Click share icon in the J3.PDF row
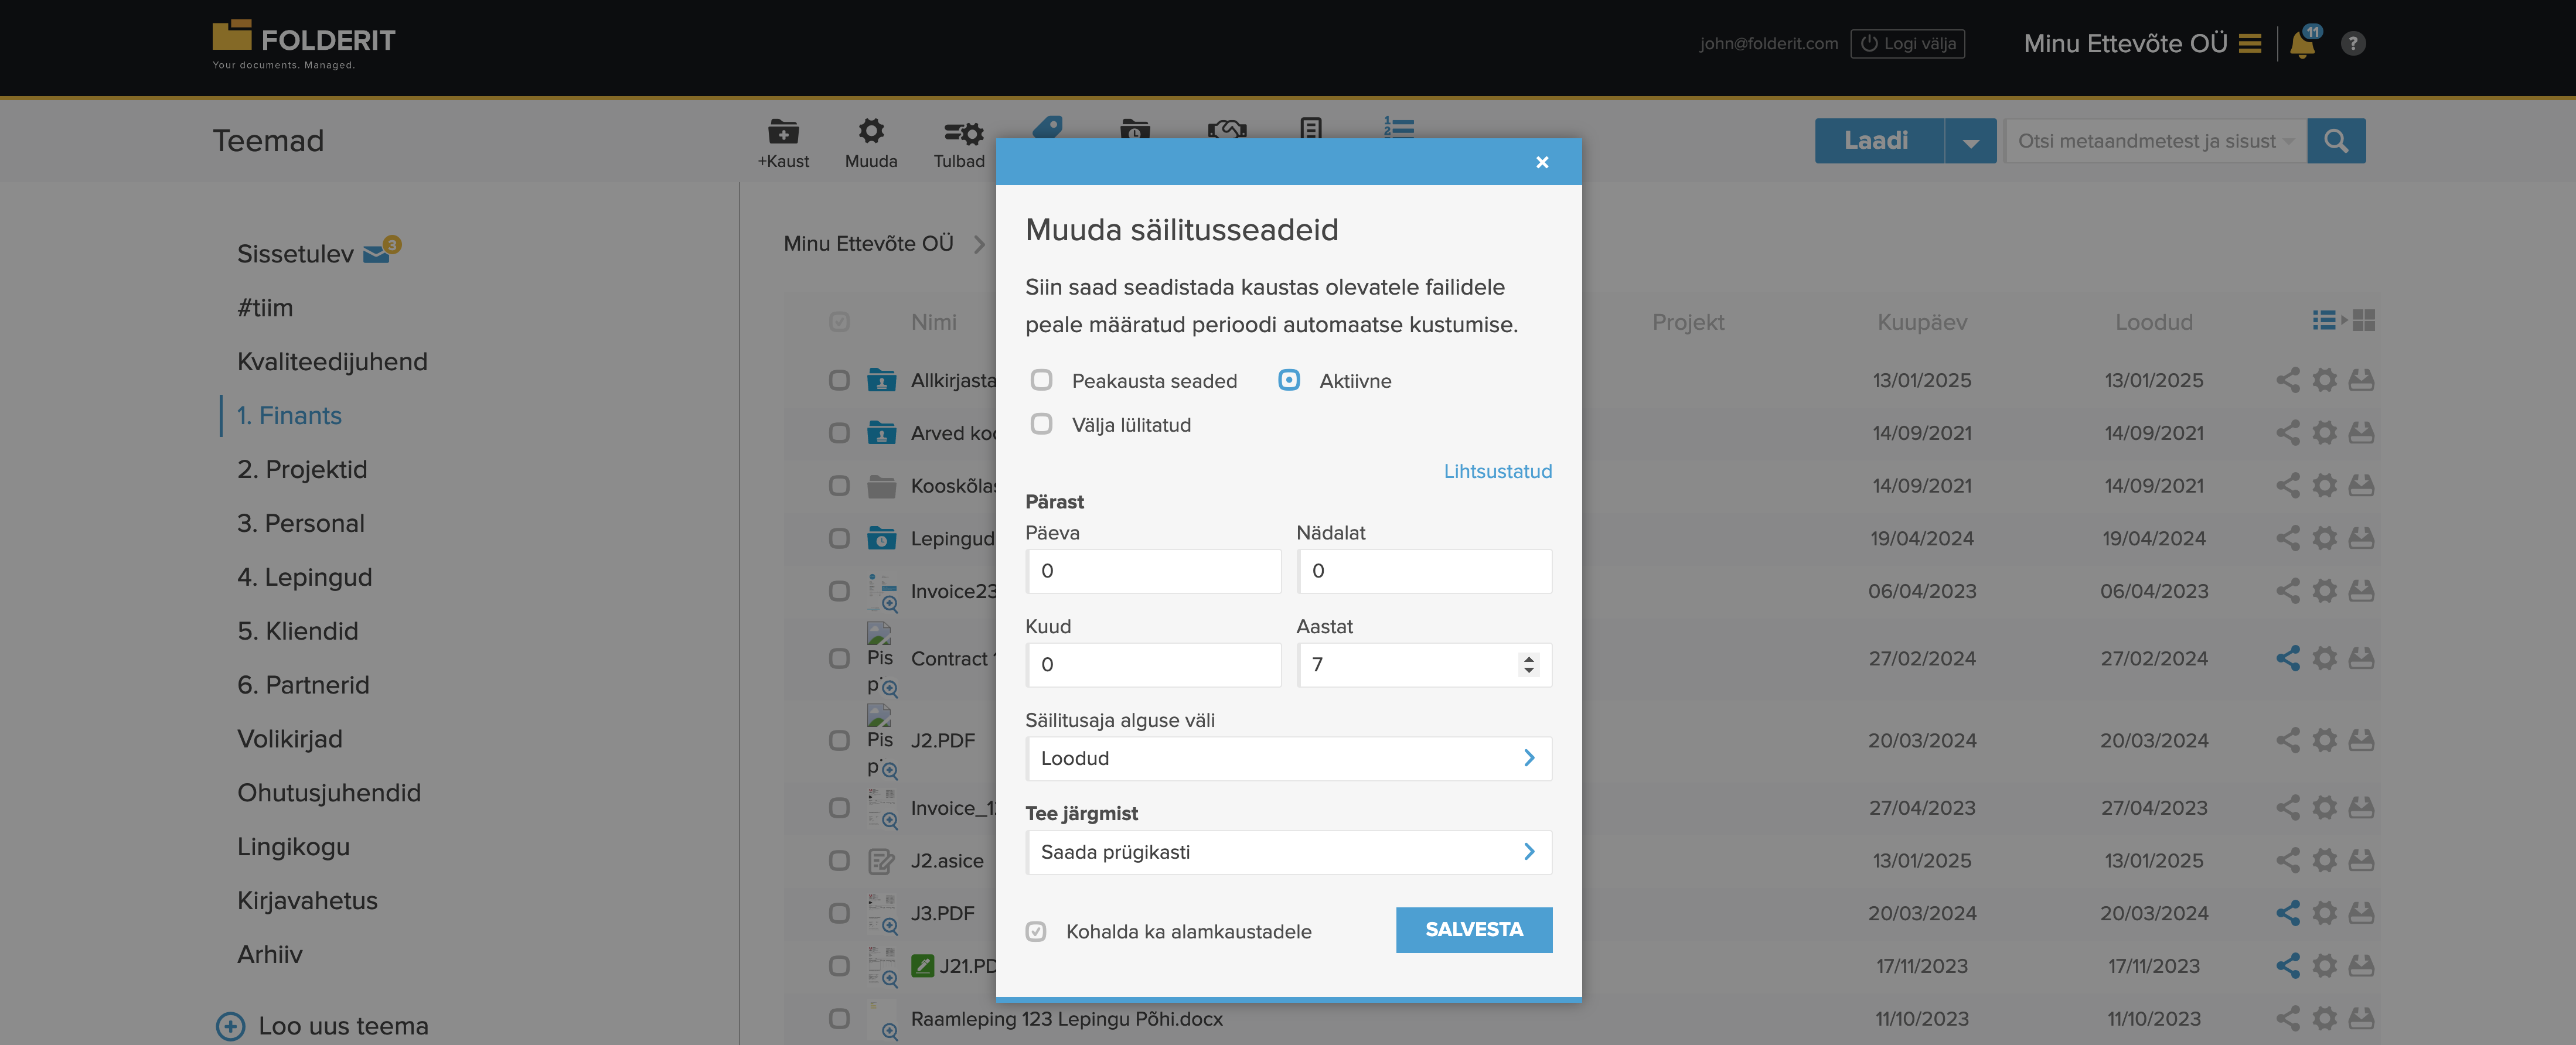 (x=2287, y=913)
